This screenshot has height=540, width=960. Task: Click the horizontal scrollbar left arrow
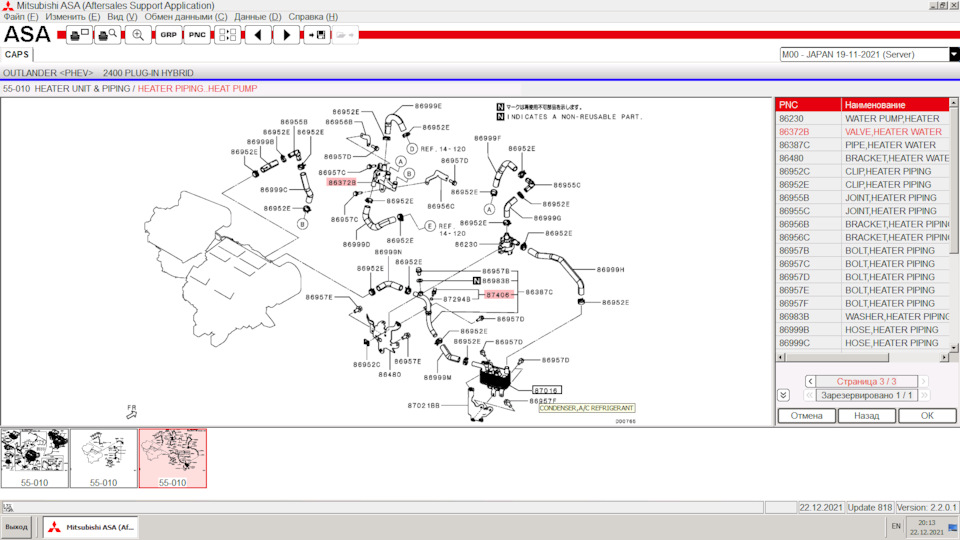click(781, 357)
